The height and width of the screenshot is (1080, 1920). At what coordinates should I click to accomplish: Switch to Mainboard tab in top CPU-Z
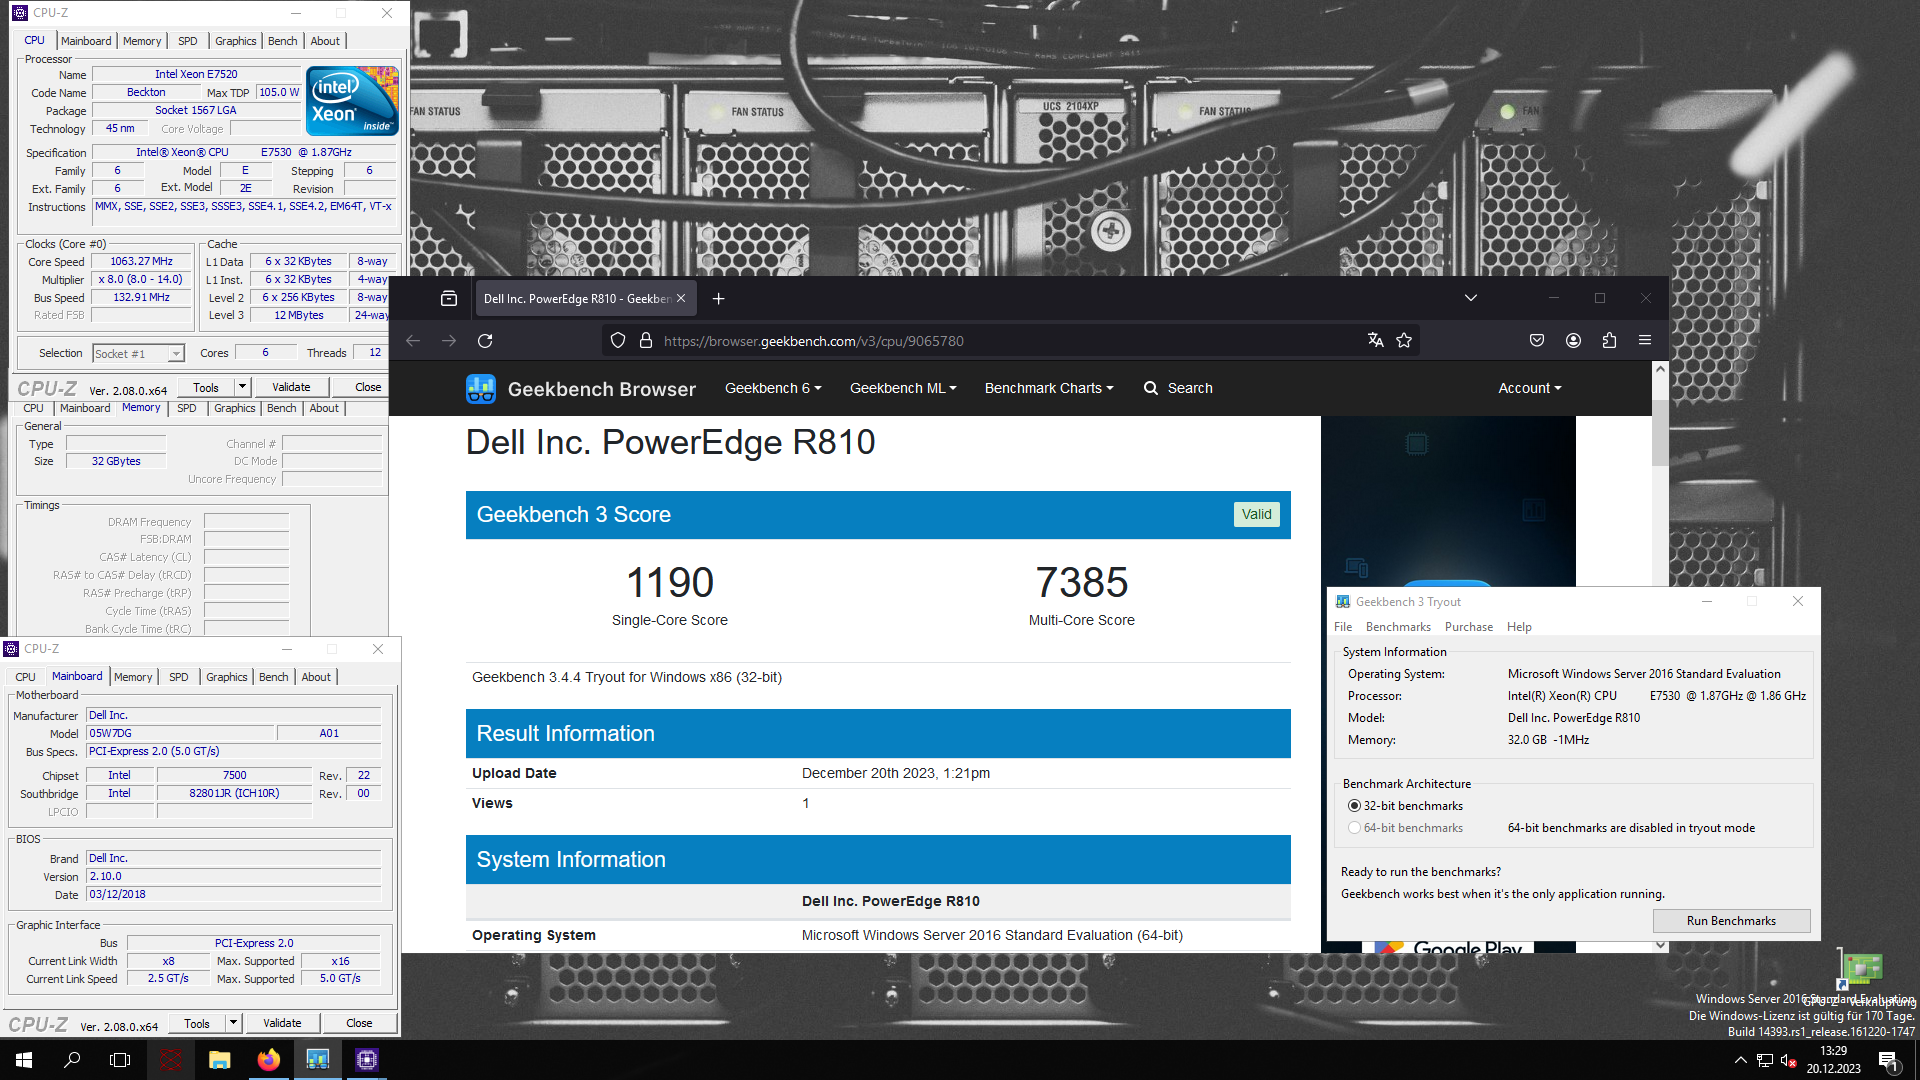[86, 41]
